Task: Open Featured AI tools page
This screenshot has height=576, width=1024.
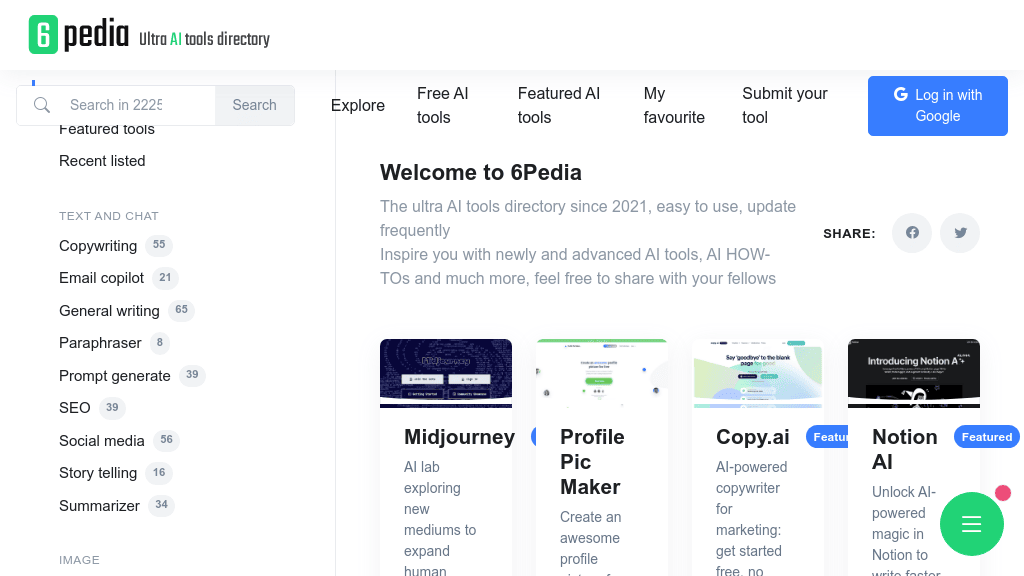Action: (x=559, y=105)
